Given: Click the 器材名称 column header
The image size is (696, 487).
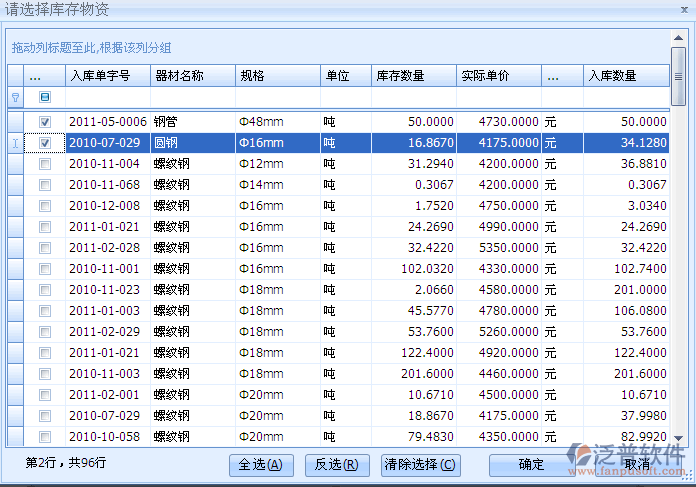Looking at the screenshot, I should [192, 76].
